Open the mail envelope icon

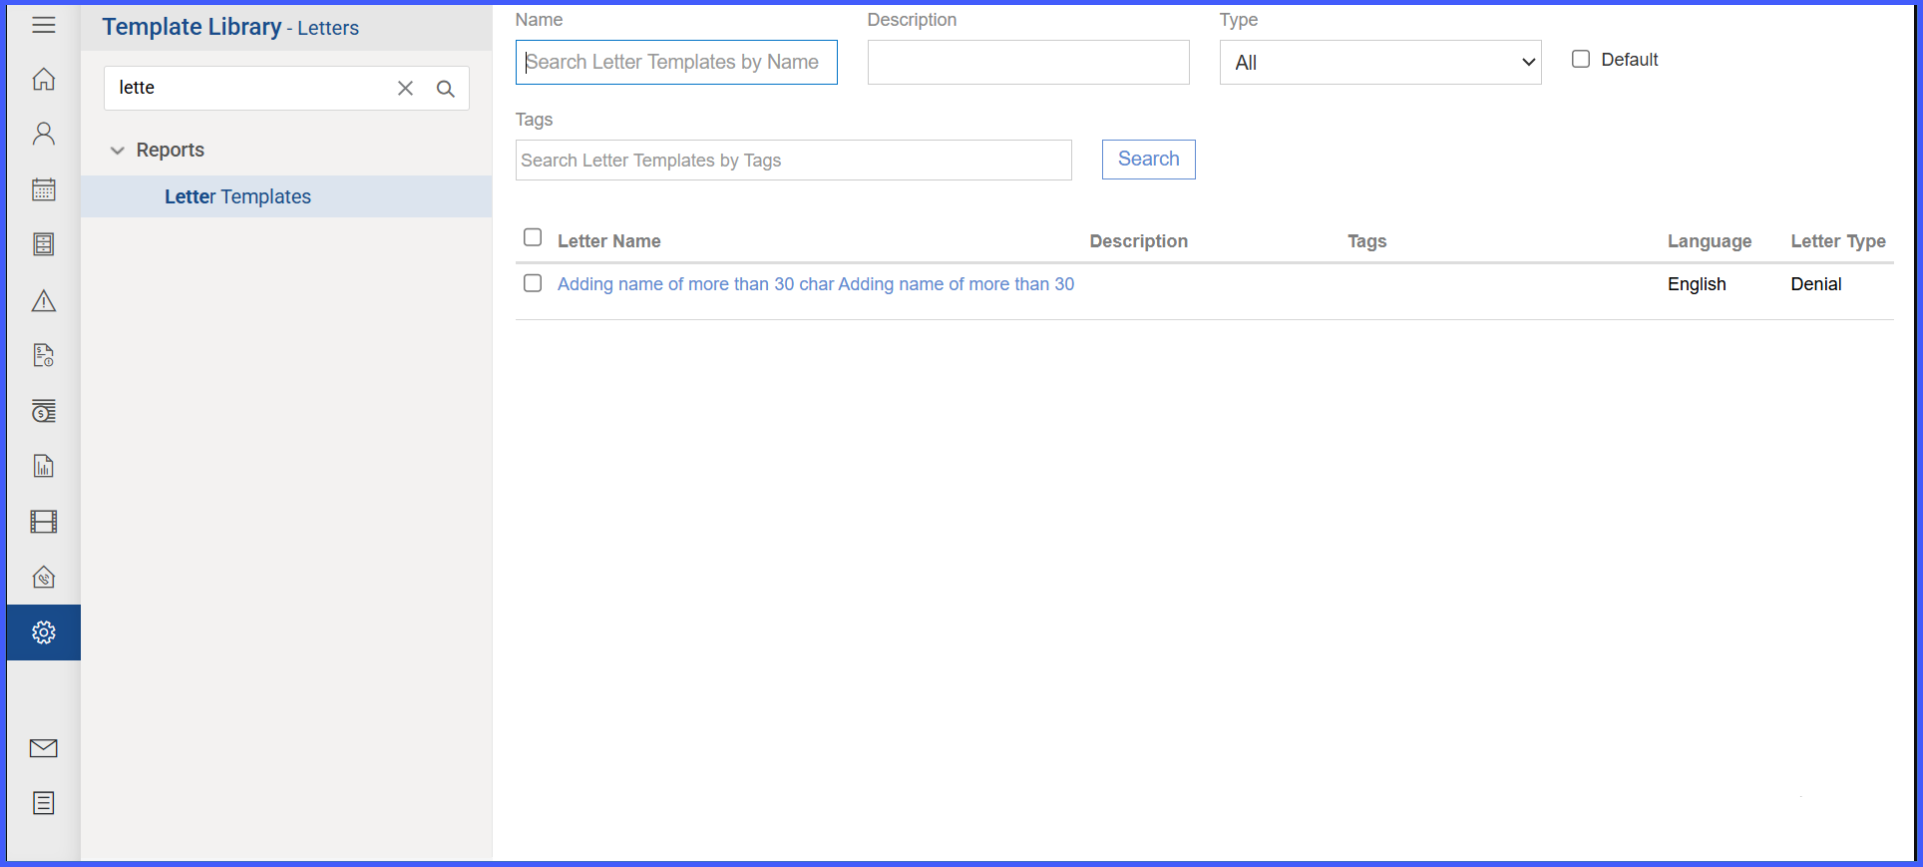[x=43, y=748]
